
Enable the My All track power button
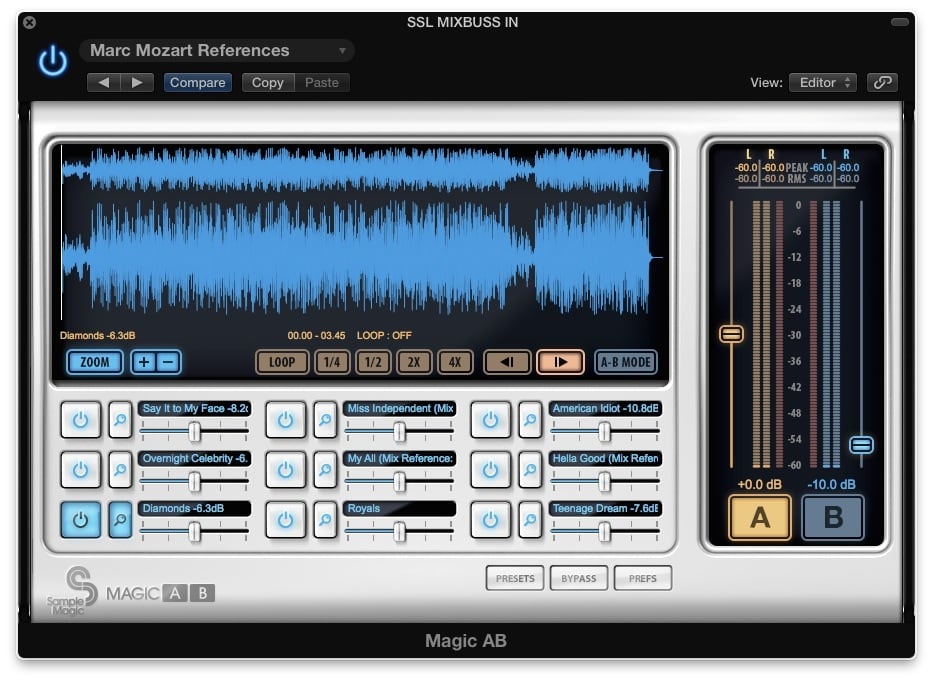click(285, 470)
